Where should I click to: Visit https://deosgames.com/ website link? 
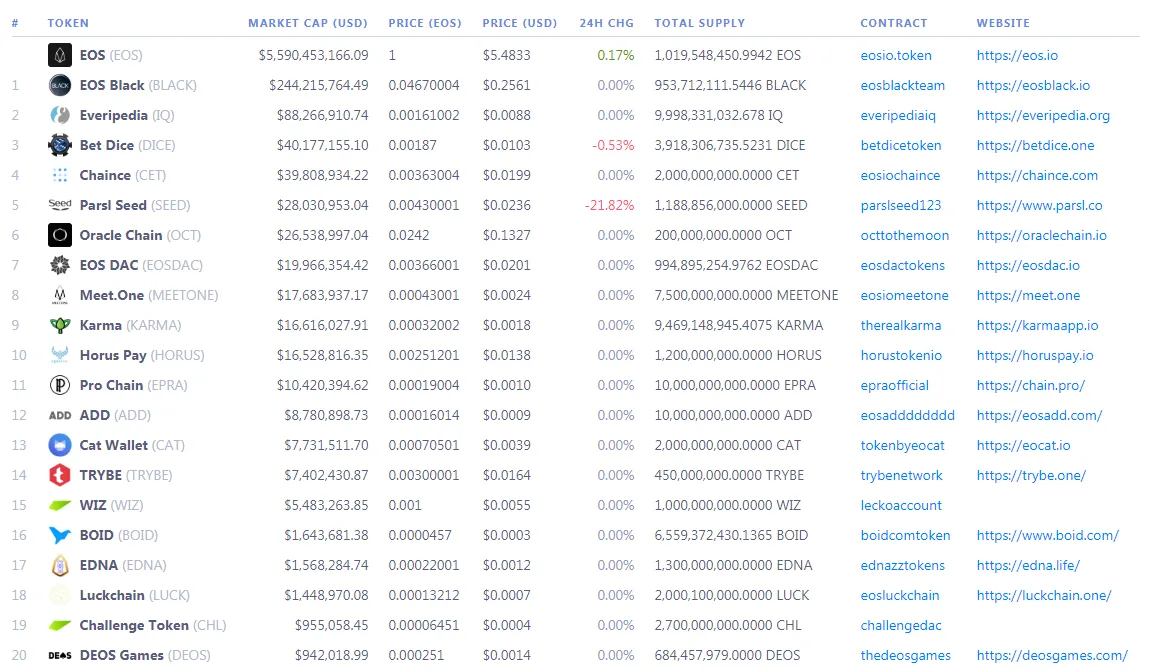click(1052, 655)
